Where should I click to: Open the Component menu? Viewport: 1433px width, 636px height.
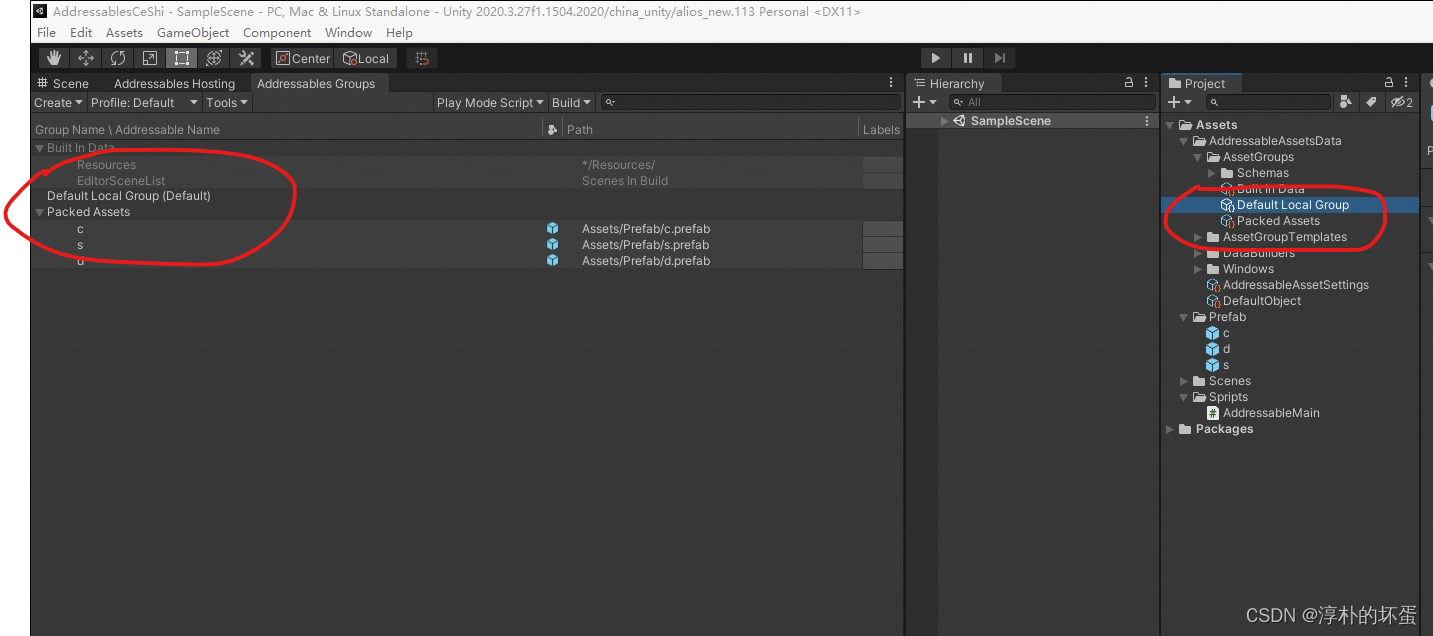click(277, 32)
